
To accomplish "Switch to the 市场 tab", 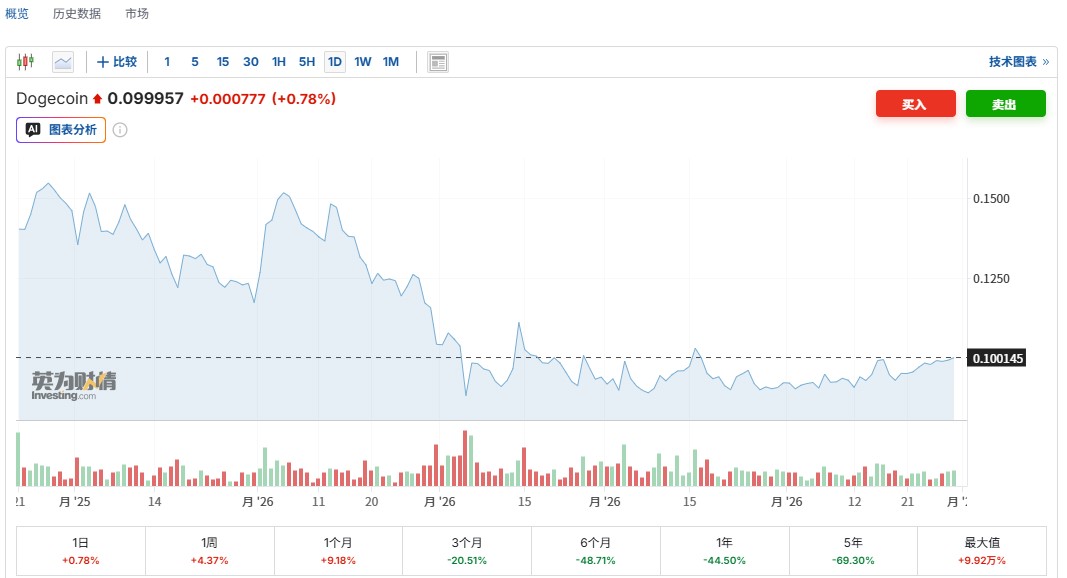I will point(137,14).
